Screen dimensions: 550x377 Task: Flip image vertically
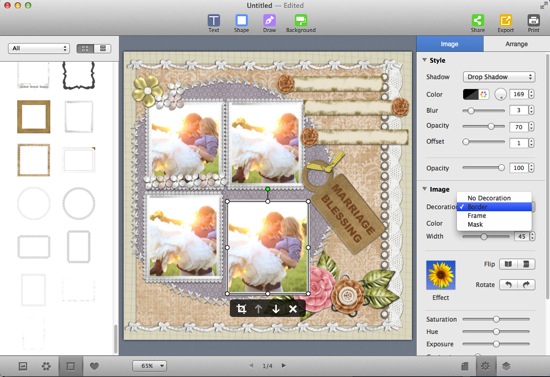tap(526, 264)
